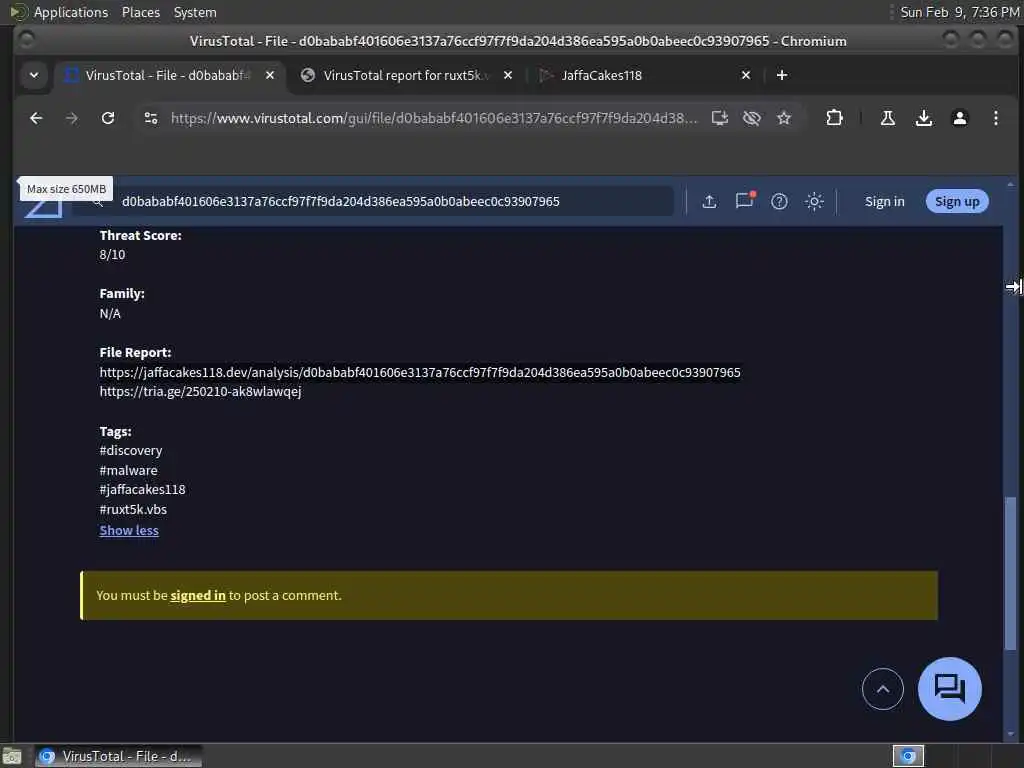This screenshot has height=768, width=1024.
Task: Bookmark this page with the star
Action: coord(784,118)
